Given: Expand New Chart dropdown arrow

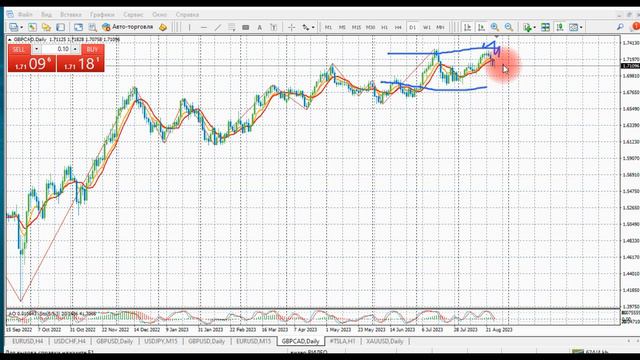Looking at the screenshot, I should 21,27.
